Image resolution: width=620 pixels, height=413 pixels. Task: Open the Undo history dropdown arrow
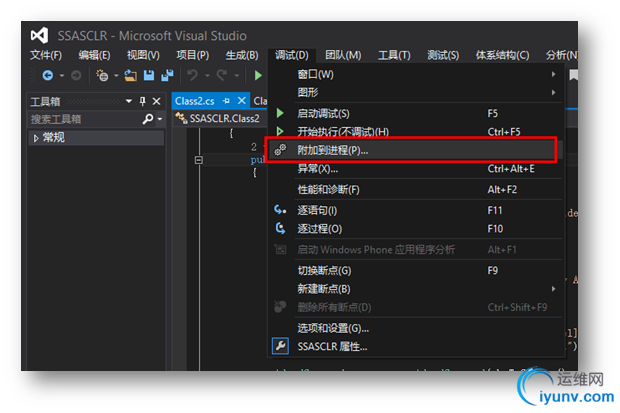(x=207, y=75)
